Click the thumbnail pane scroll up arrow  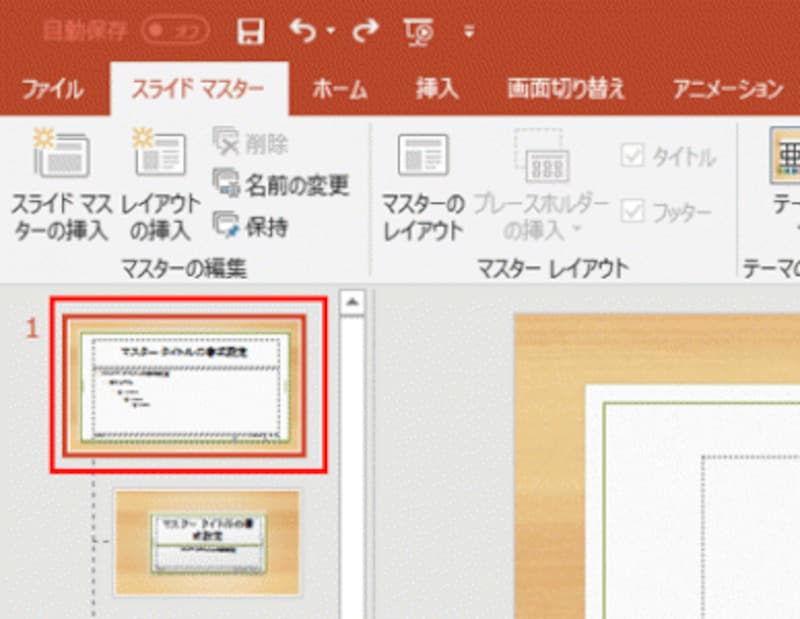click(352, 302)
